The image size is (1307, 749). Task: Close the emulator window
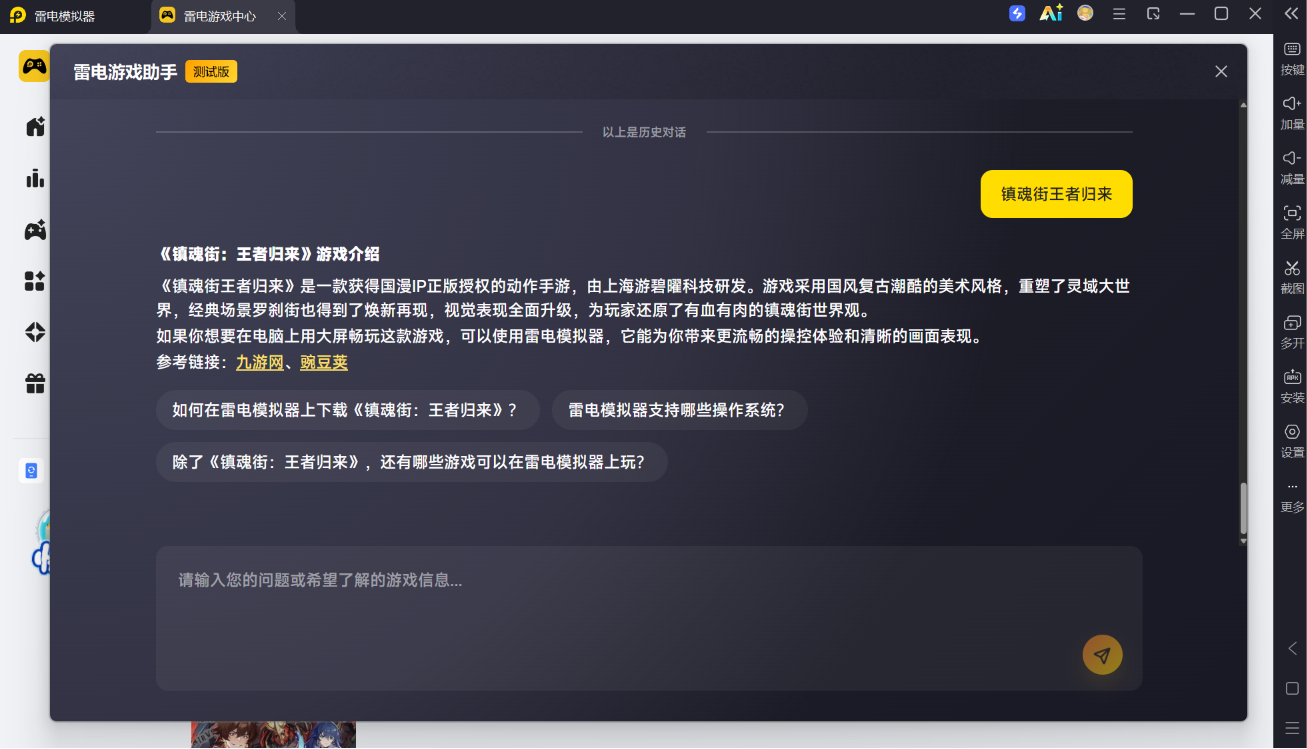[1255, 13]
